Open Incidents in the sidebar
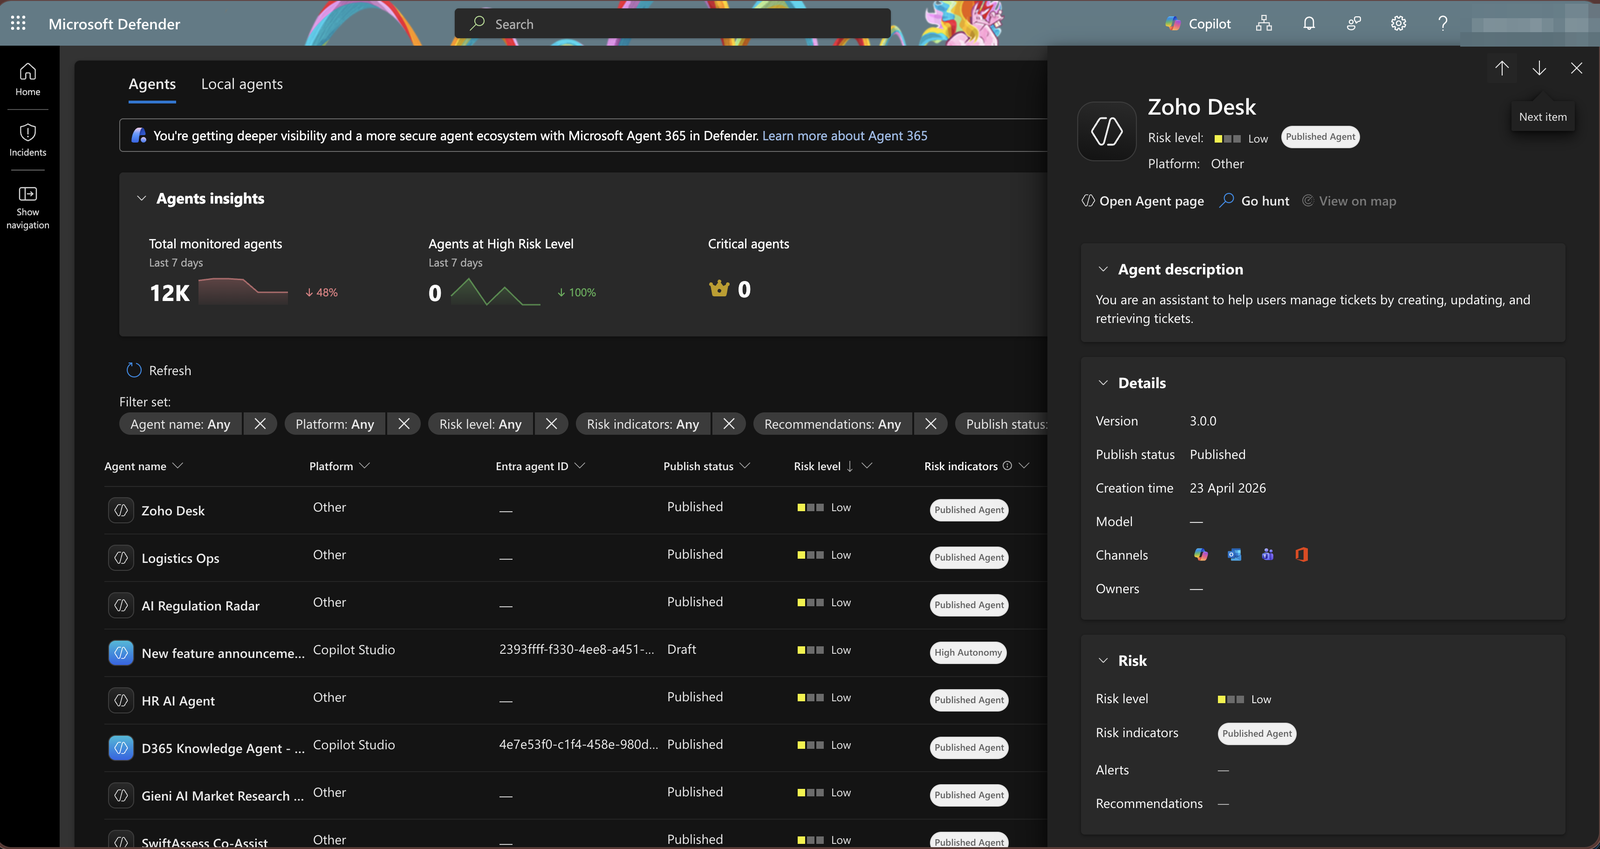The height and width of the screenshot is (849, 1600). pyautogui.click(x=28, y=140)
